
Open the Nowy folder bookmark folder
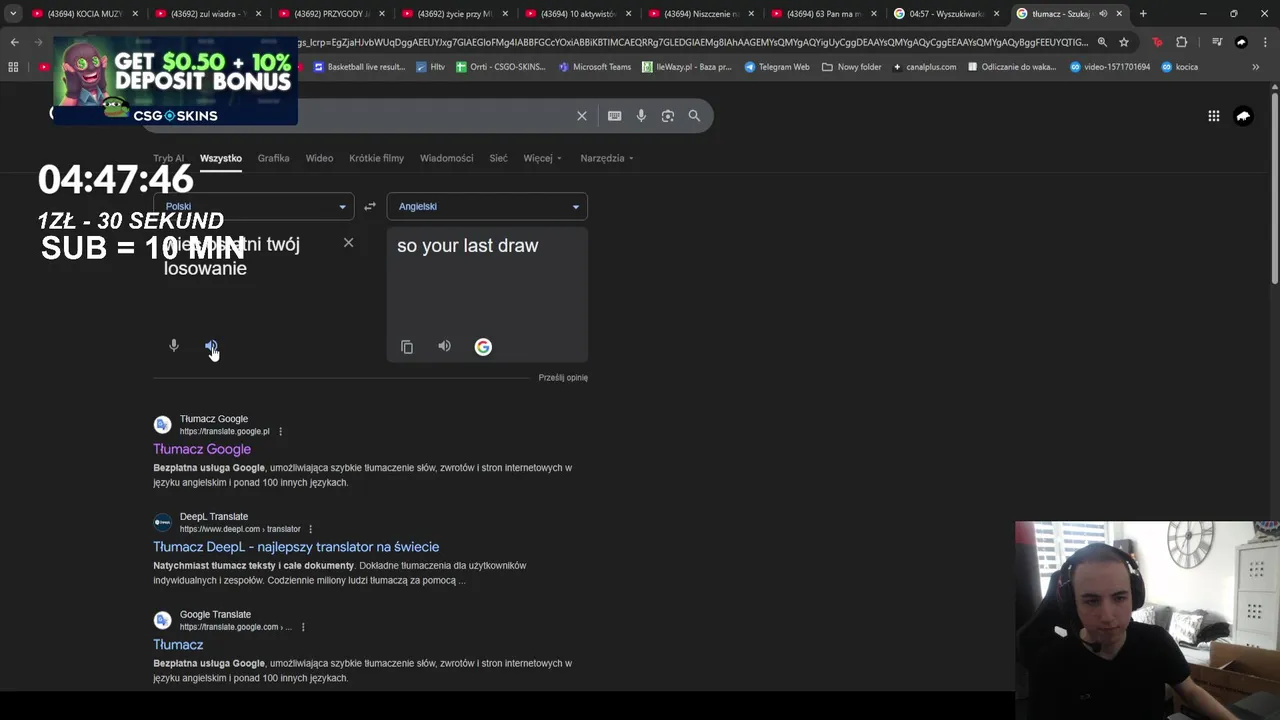852,67
